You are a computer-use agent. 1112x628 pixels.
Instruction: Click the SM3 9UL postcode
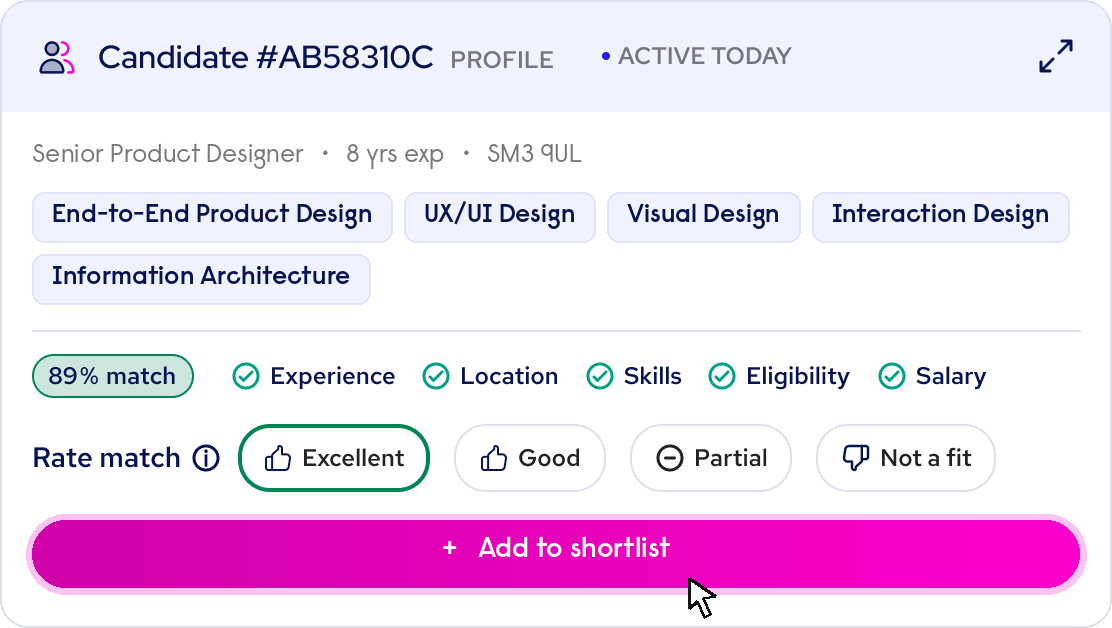point(534,153)
